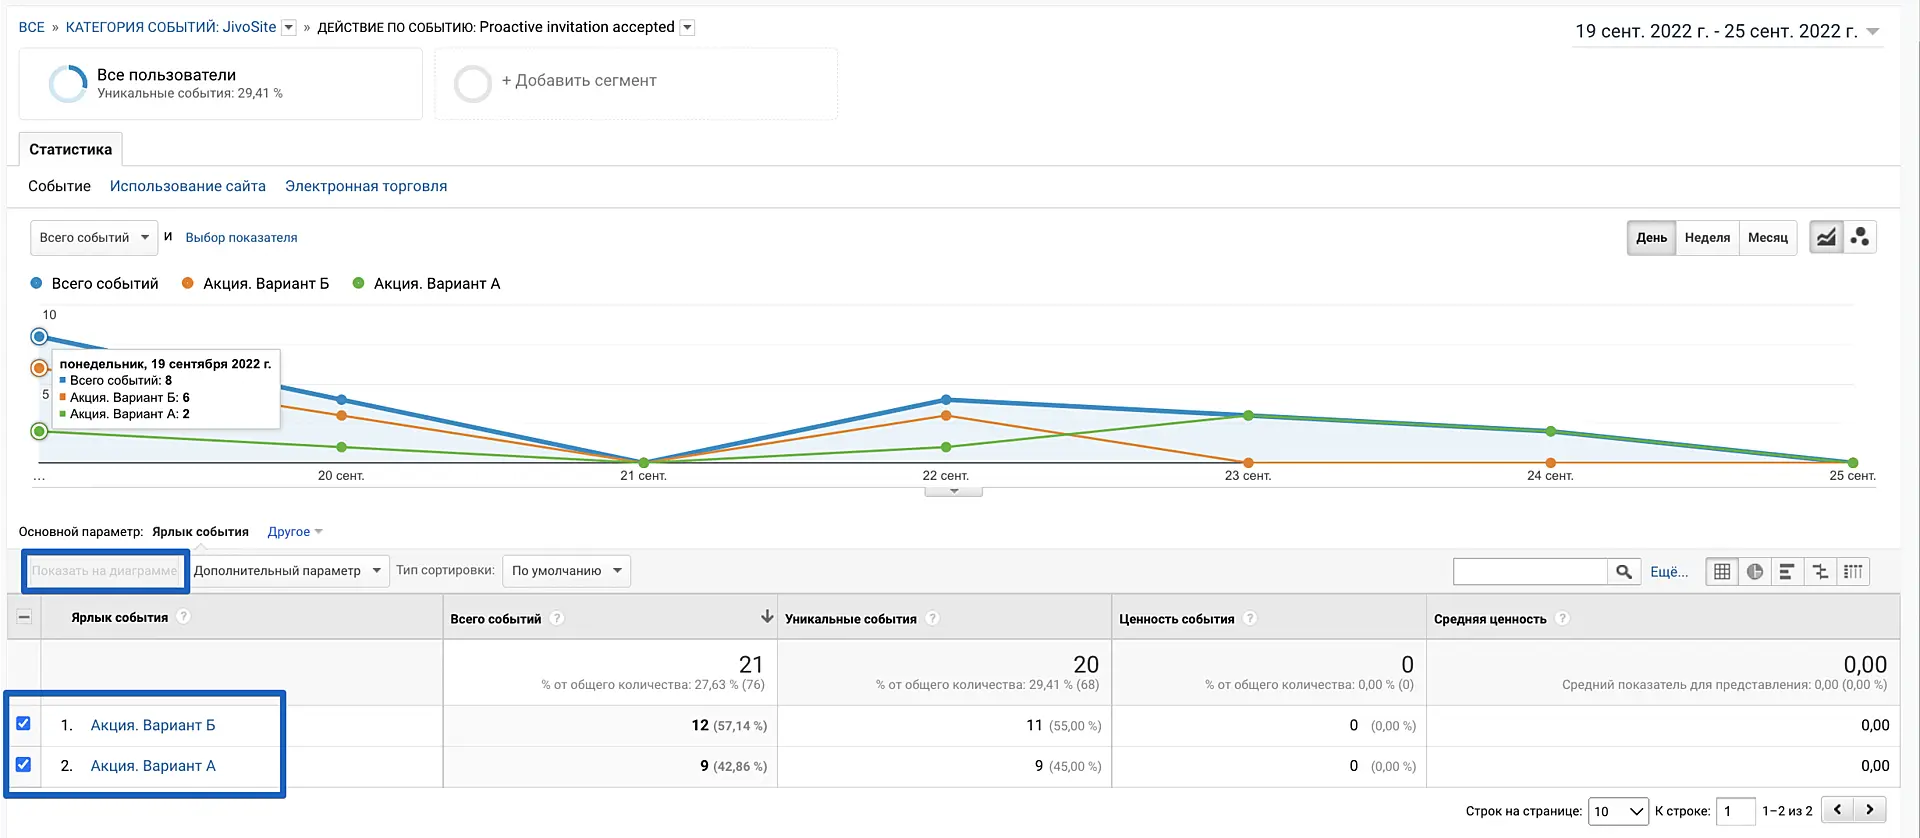Image resolution: width=1920 pixels, height=838 pixels.
Task: Select the pivot table view icon
Action: (1853, 572)
